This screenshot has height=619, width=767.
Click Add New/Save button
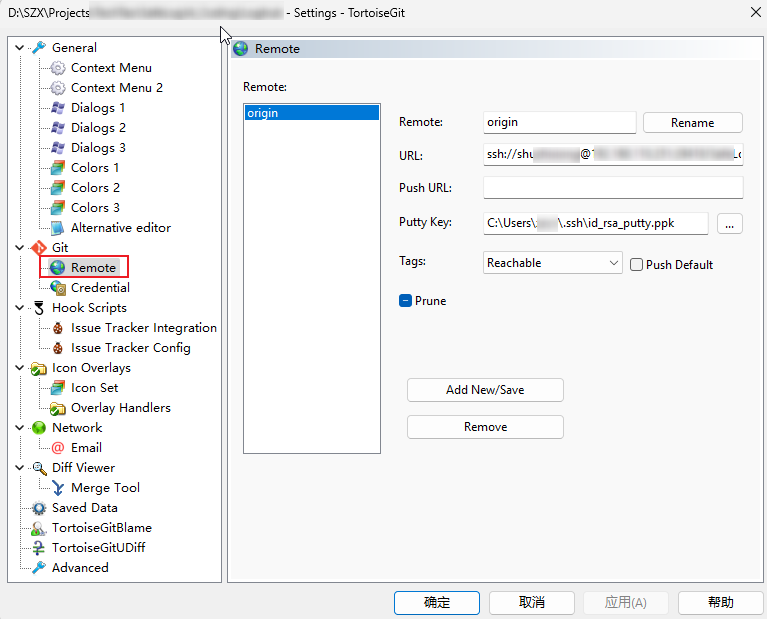pyautogui.click(x=485, y=390)
